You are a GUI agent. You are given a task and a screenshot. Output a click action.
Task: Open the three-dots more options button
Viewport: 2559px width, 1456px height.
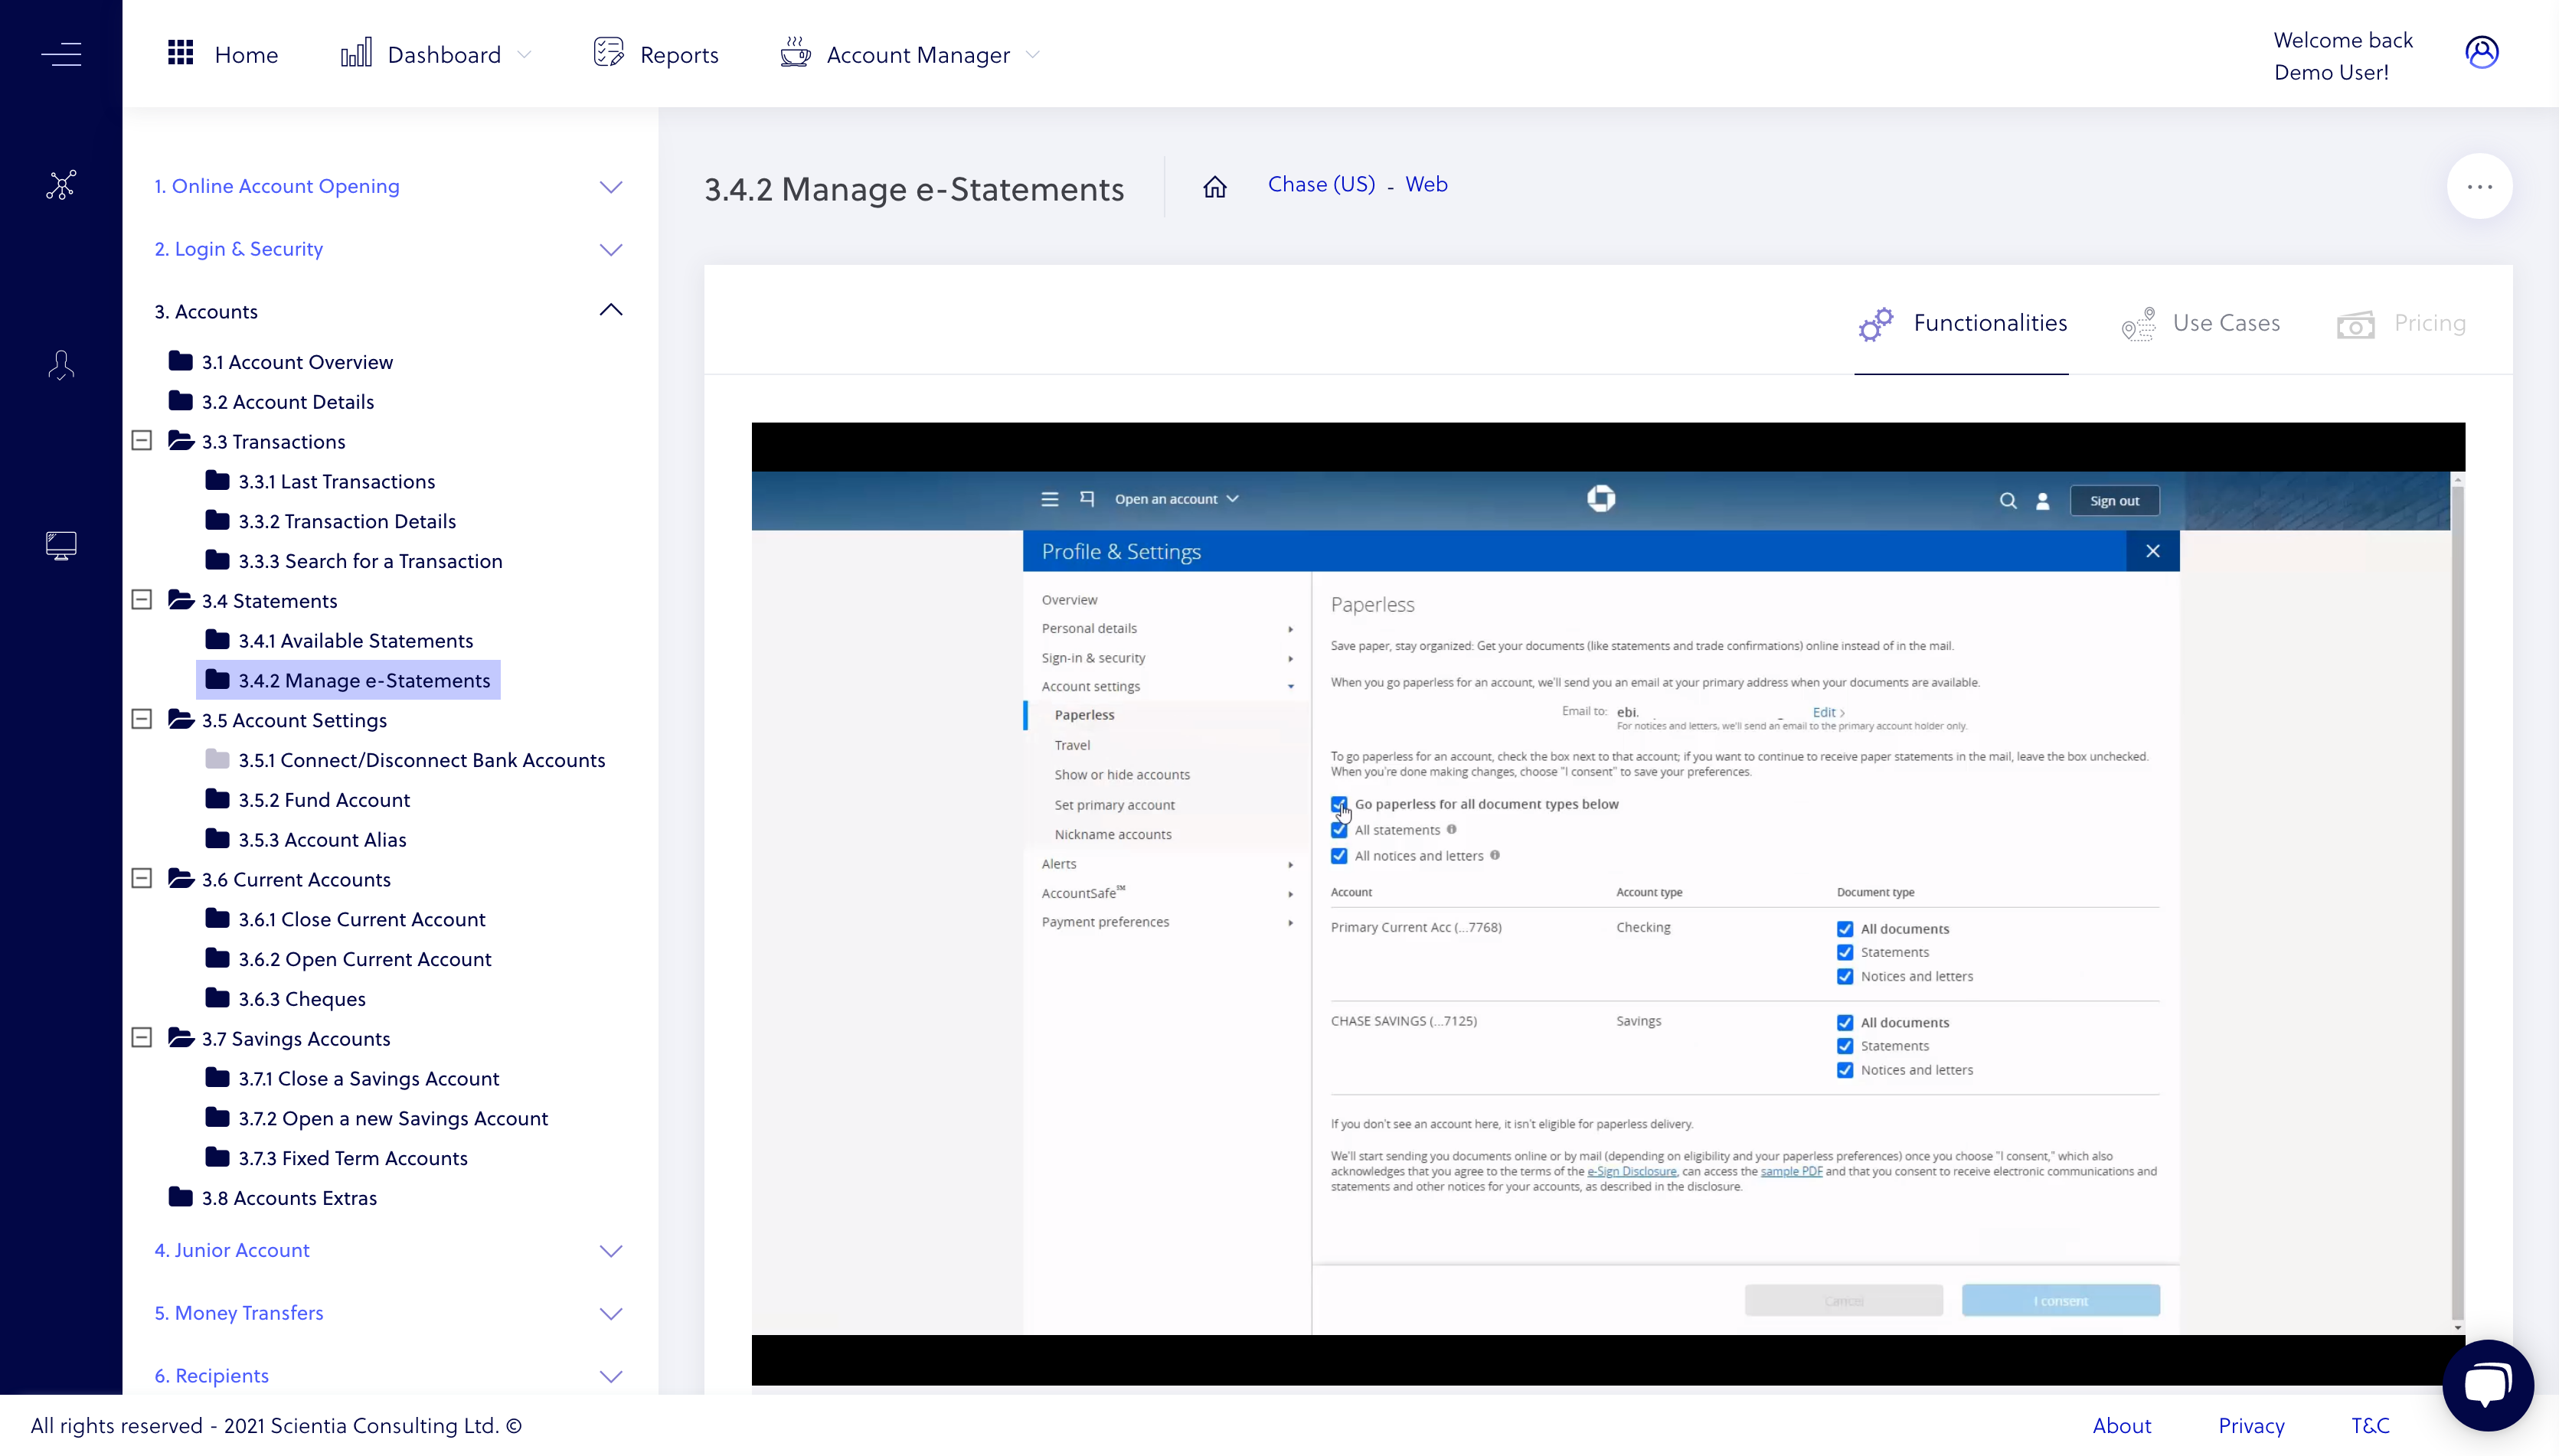click(2479, 187)
